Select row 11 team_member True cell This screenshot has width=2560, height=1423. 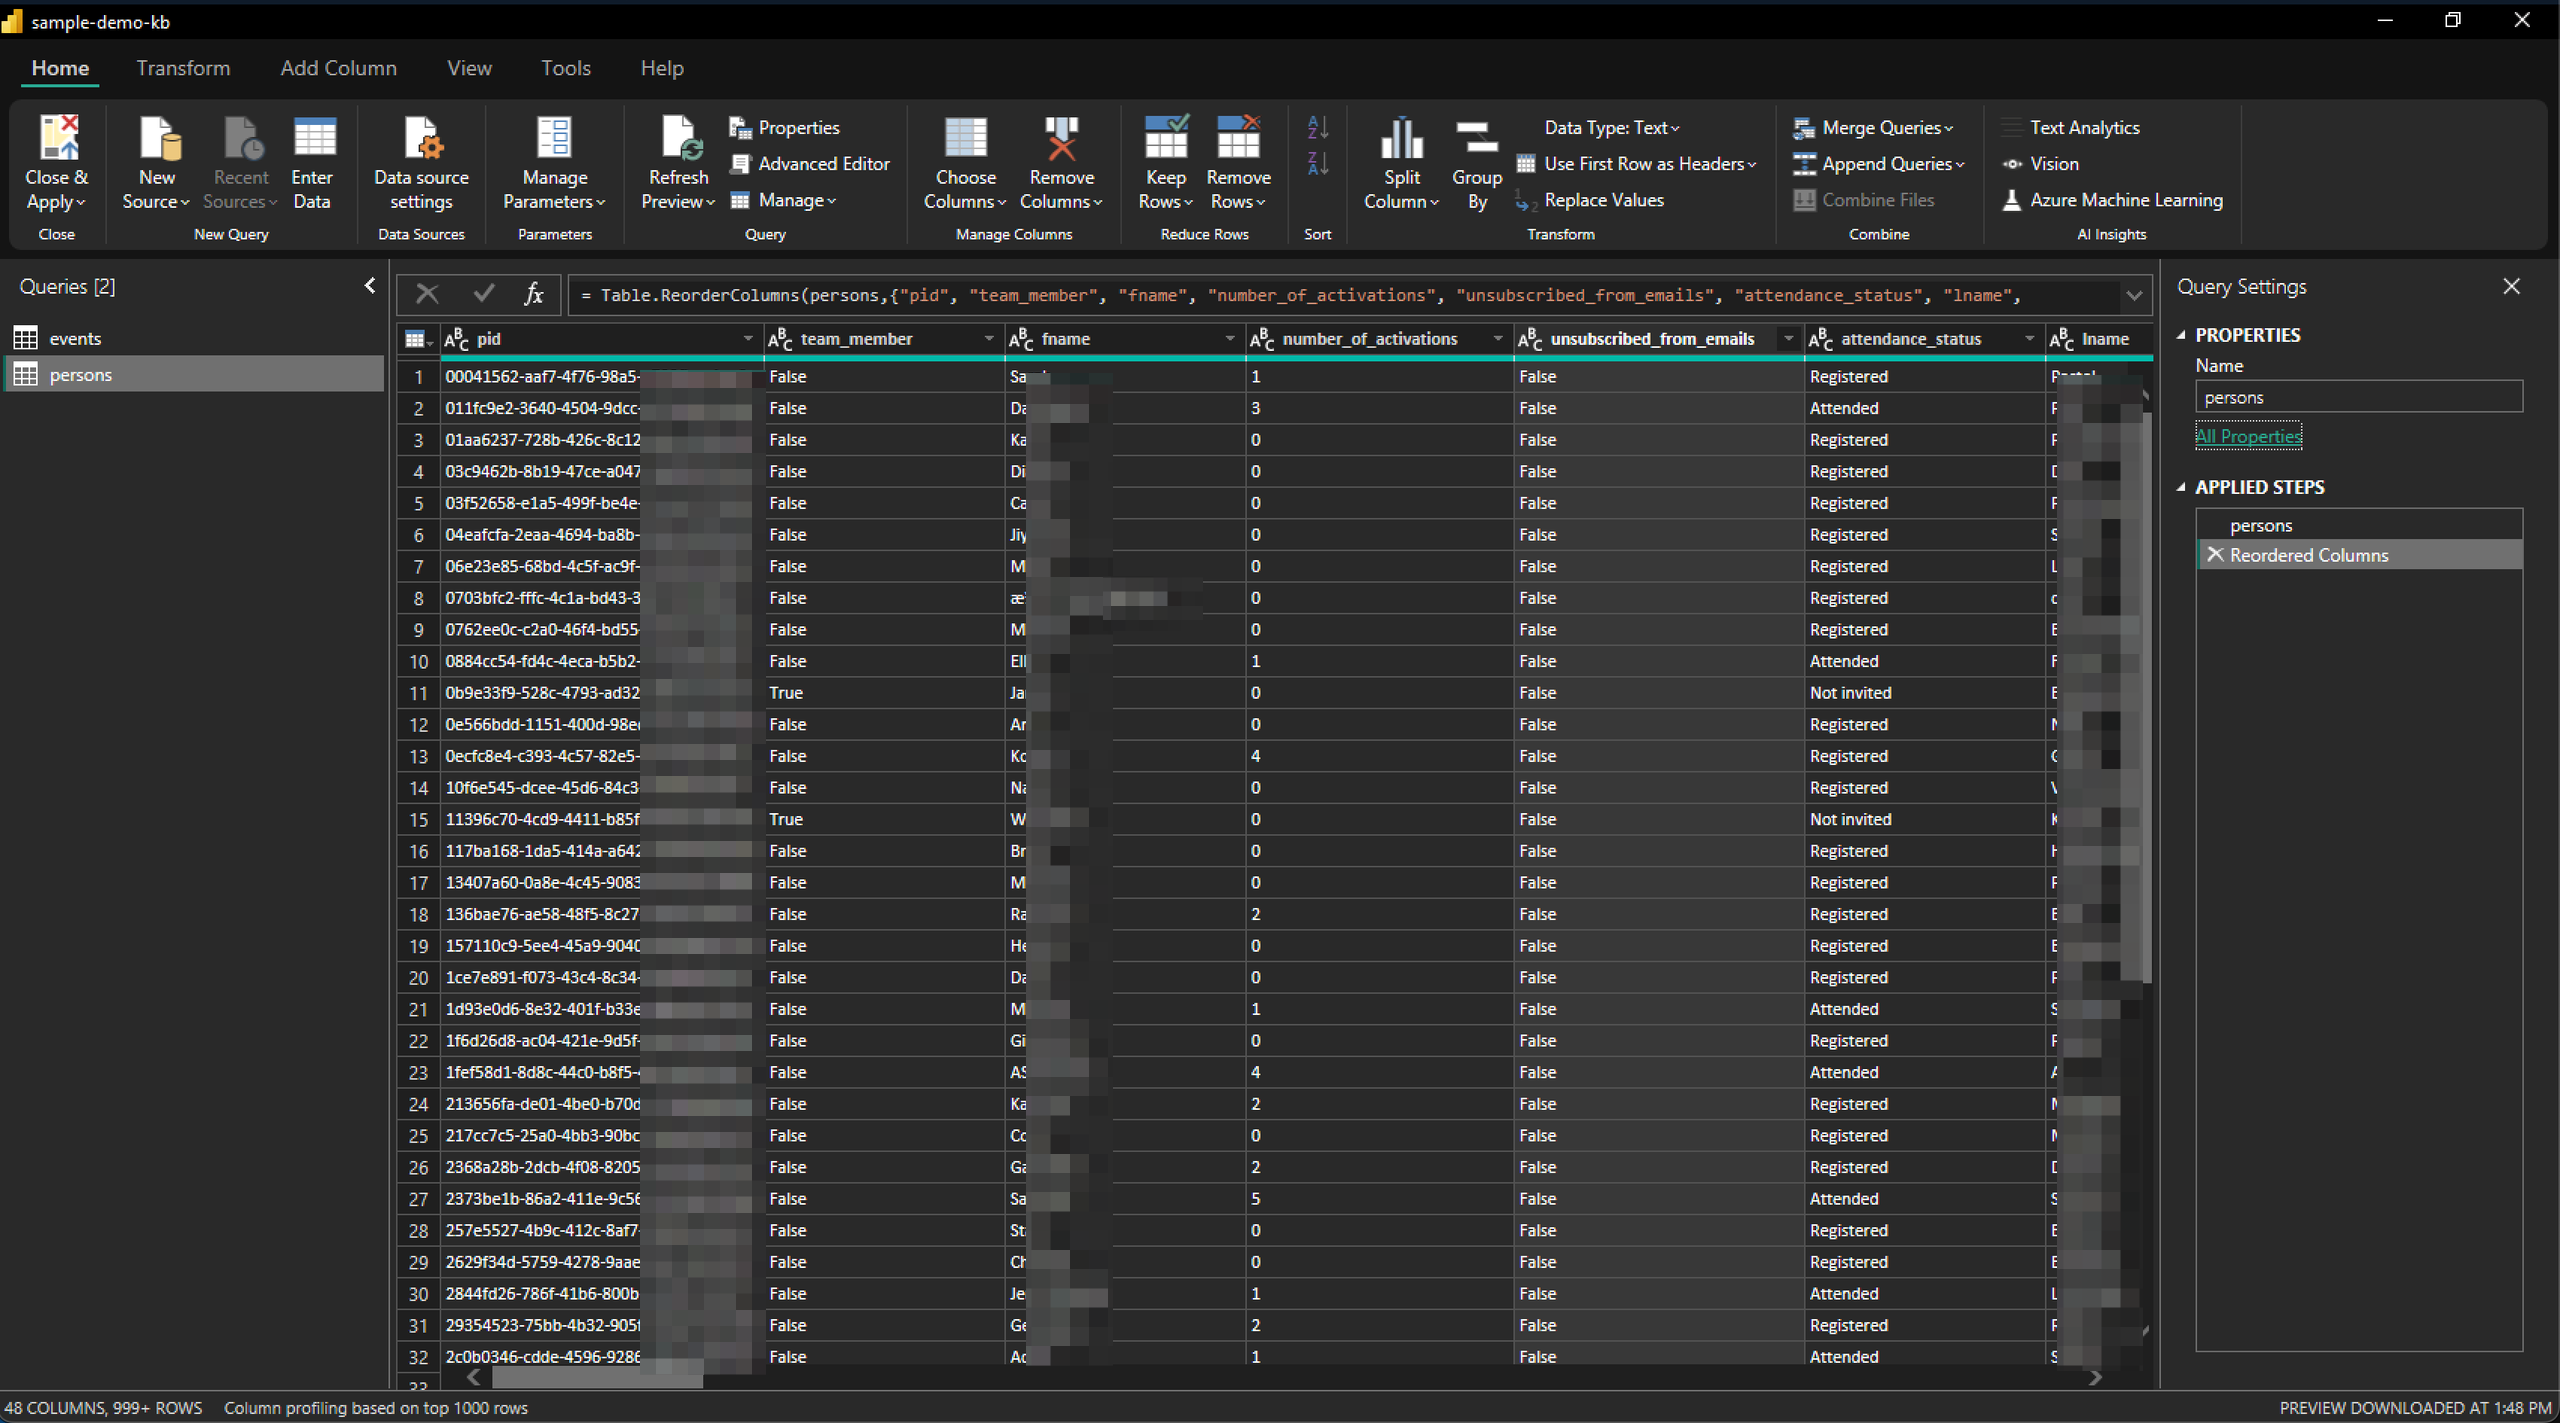(884, 693)
